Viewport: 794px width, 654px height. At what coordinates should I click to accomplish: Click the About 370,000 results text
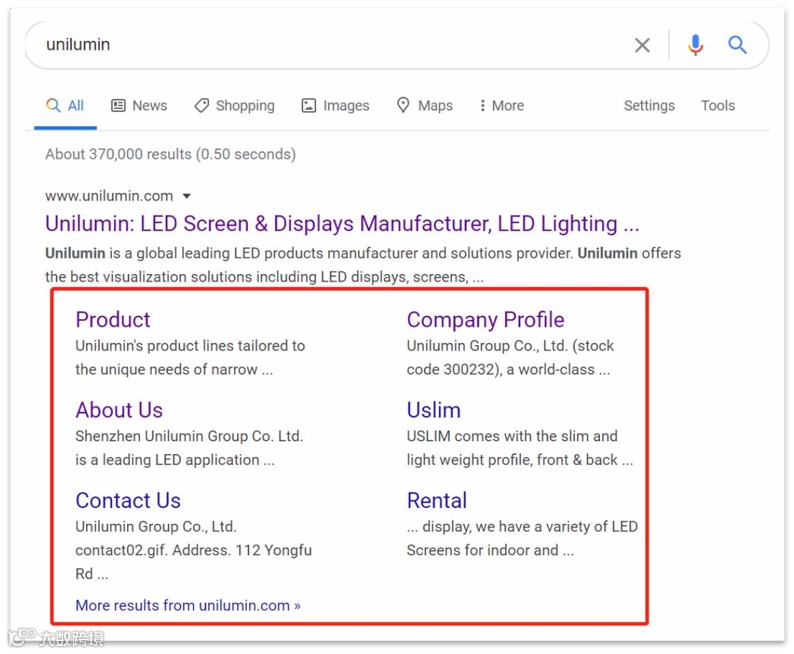coord(170,154)
